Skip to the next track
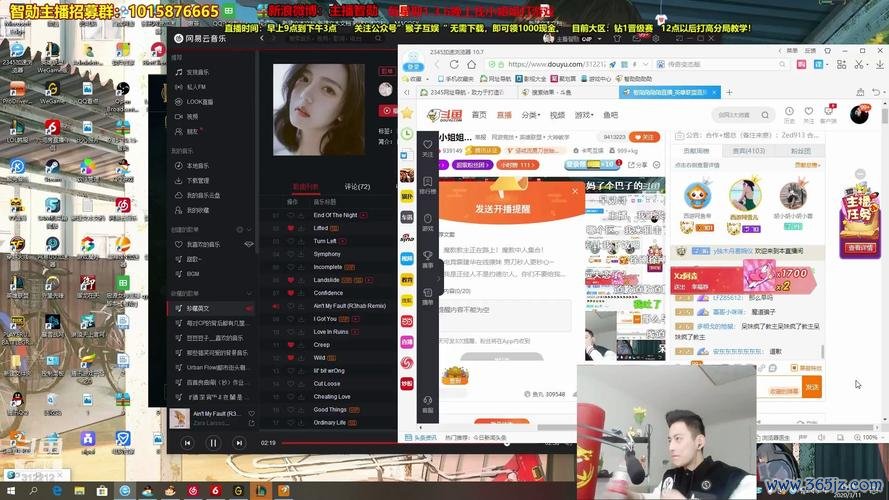Screen dimensions: 889x500 (239, 443)
